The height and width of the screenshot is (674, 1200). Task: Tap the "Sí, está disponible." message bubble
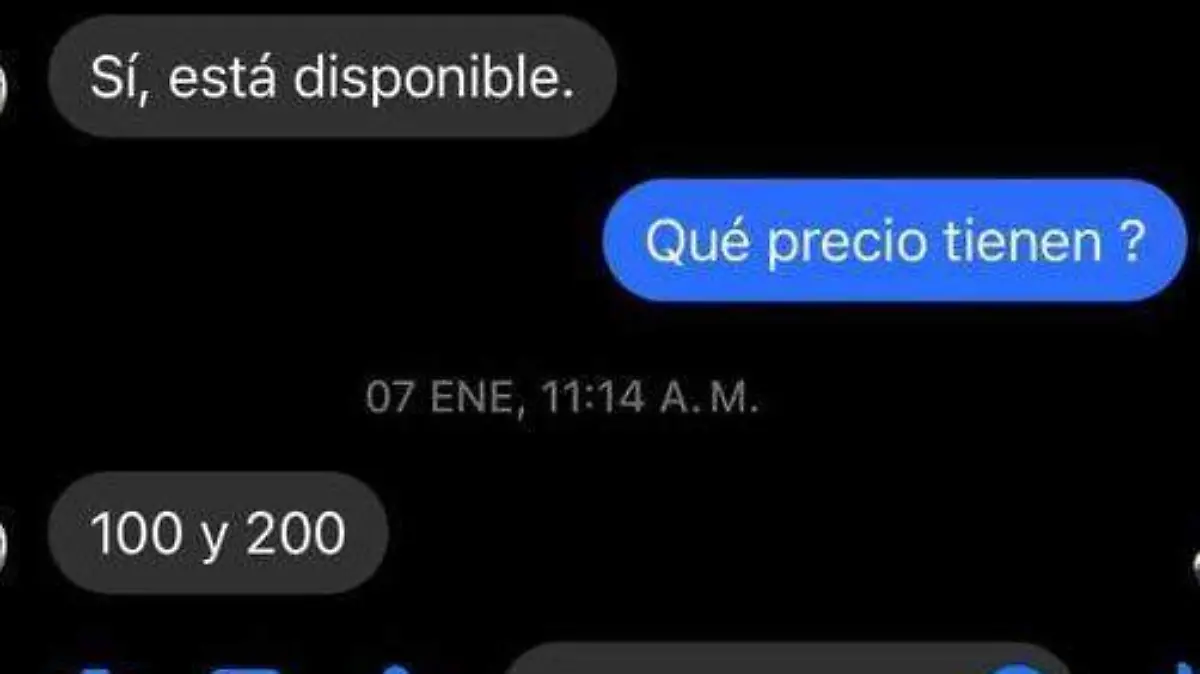(x=331, y=78)
